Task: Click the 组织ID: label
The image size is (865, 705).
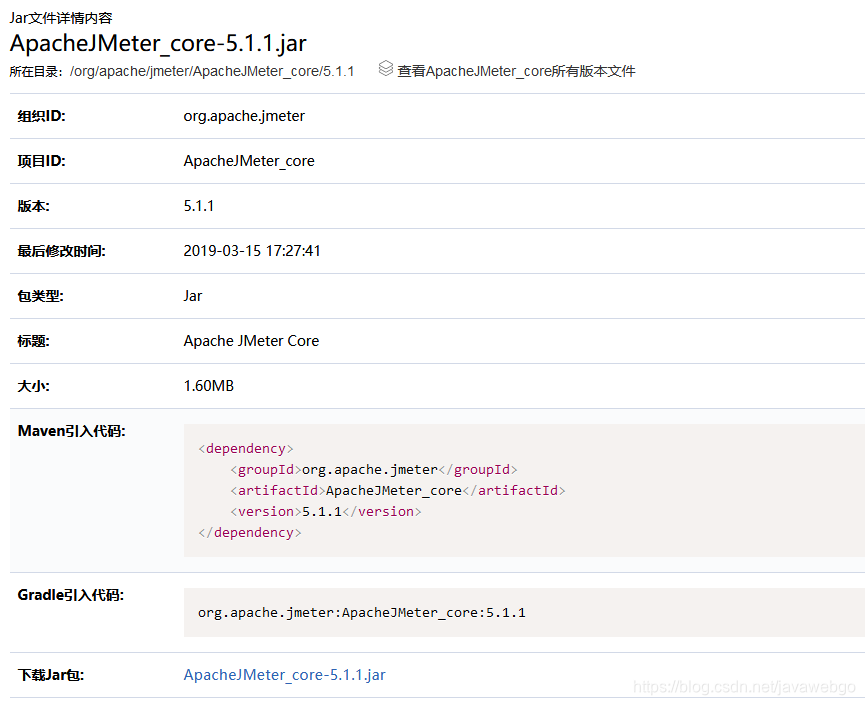Action: (41, 116)
